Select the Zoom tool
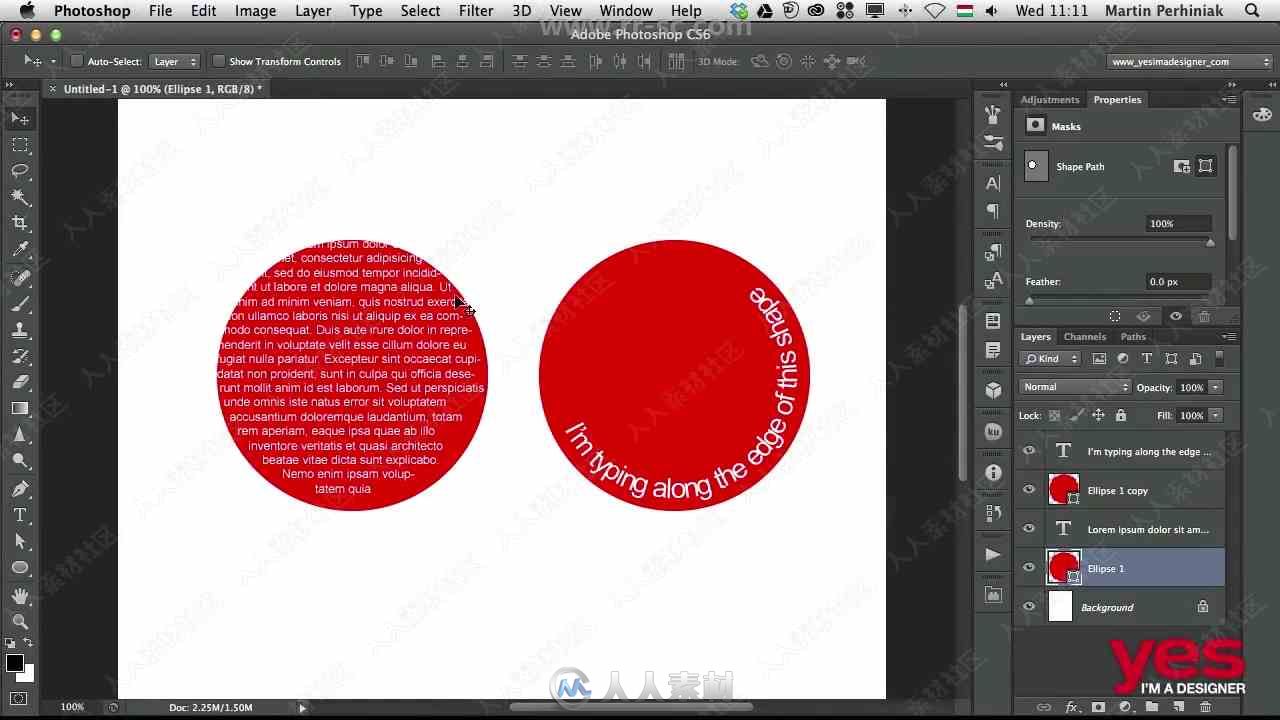Image resolution: width=1280 pixels, height=720 pixels. click(20, 622)
